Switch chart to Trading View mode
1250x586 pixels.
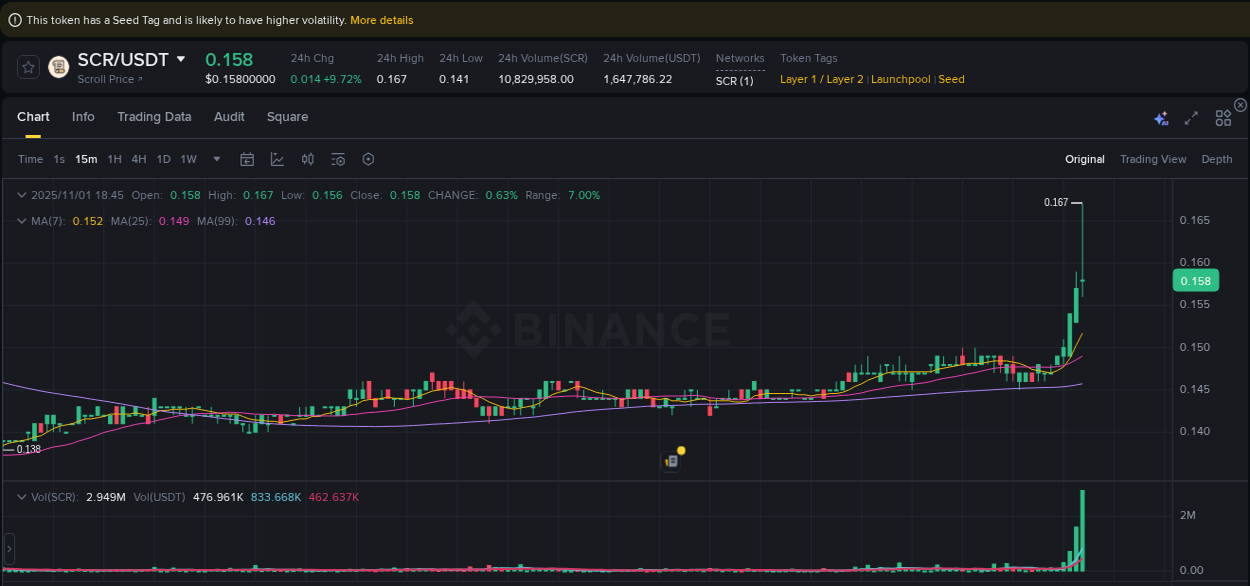[1153, 159]
